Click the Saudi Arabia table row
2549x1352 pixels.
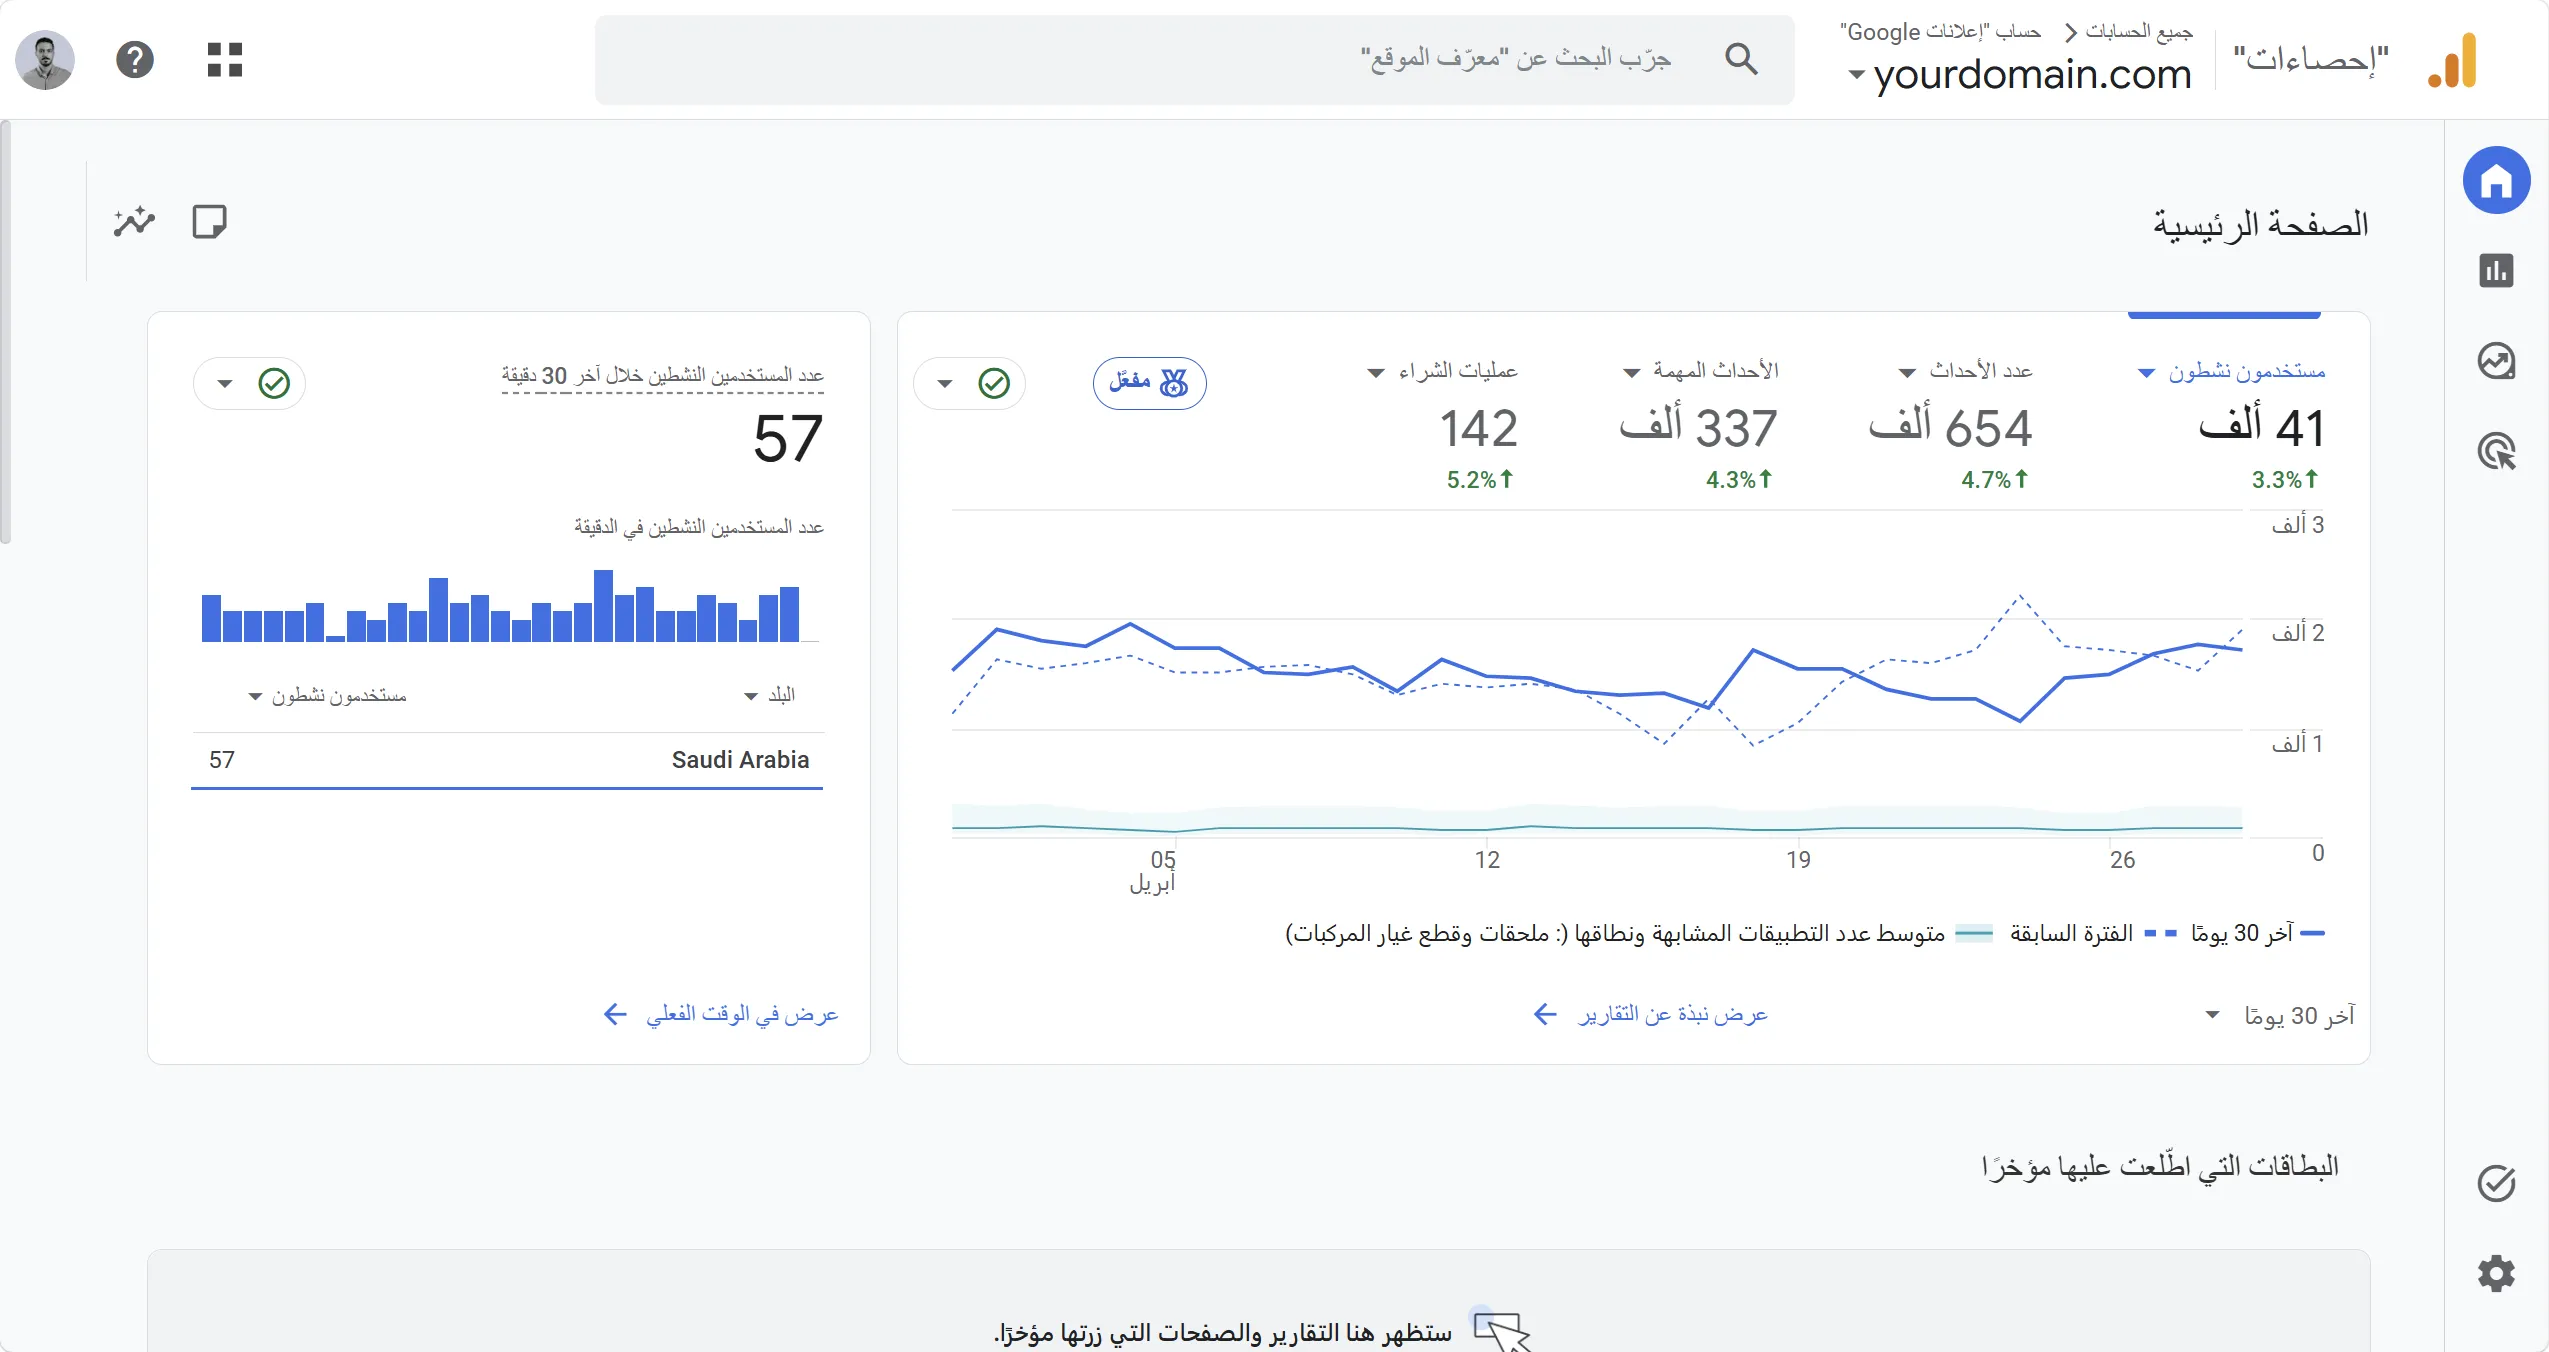tap(507, 760)
